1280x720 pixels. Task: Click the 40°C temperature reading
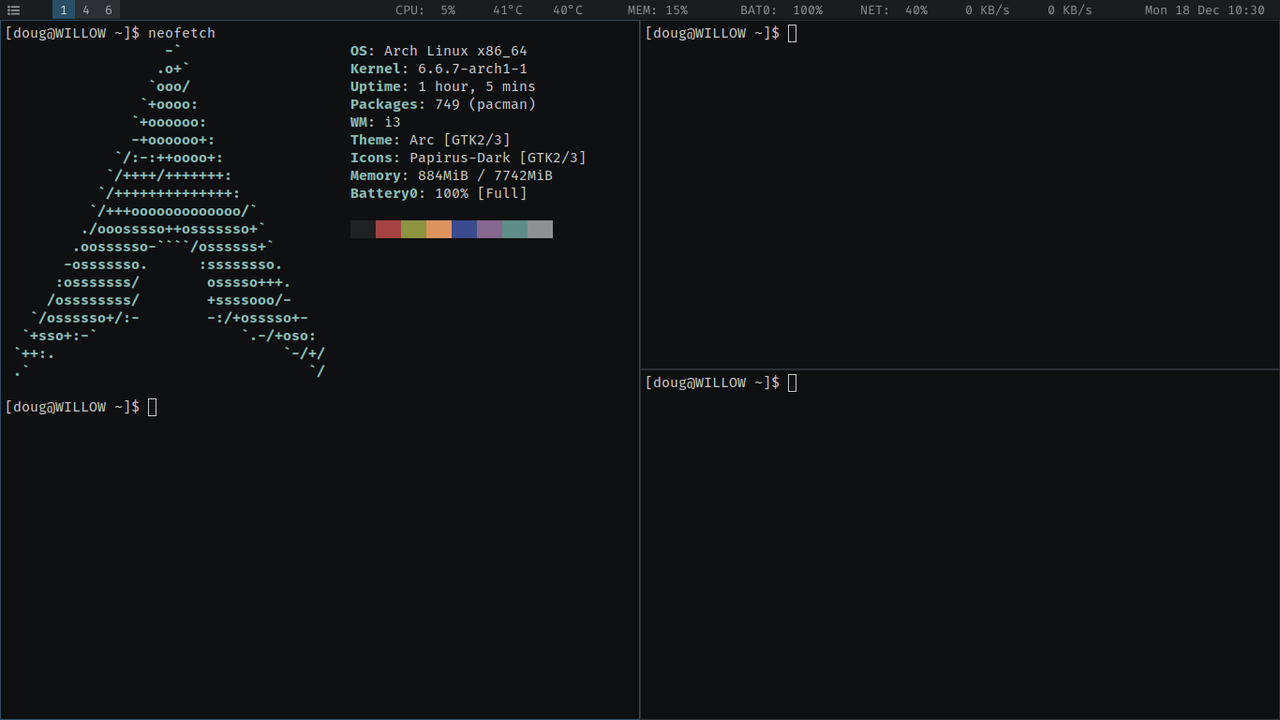click(x=568, y=10)
